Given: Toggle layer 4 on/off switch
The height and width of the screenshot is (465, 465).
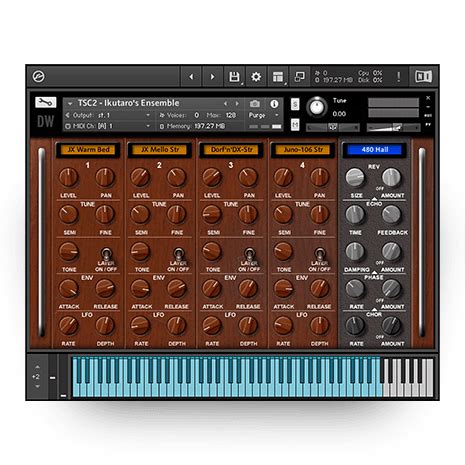Looking at the screenshot, I should pos(320,255).
